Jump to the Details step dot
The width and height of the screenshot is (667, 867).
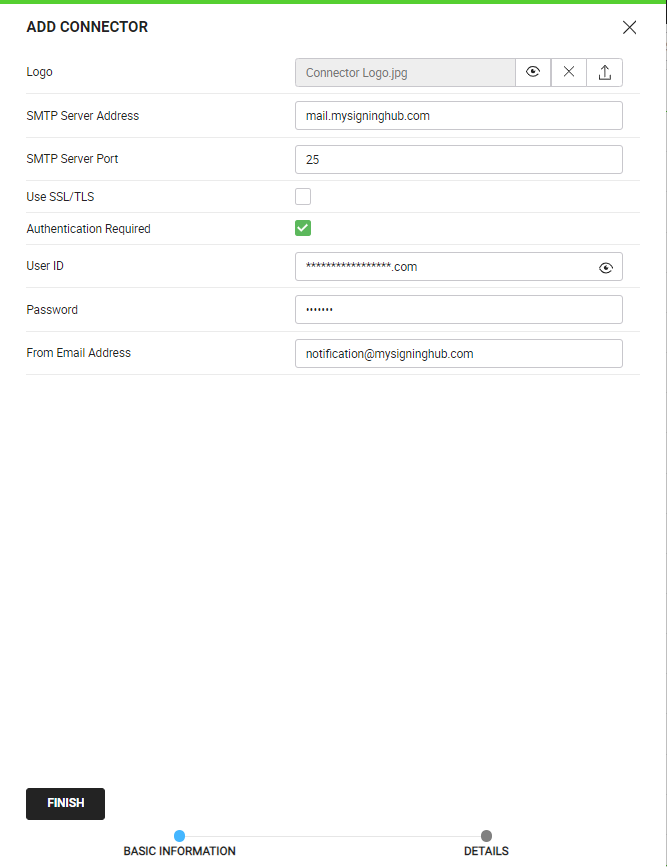[x=486, y=836]
